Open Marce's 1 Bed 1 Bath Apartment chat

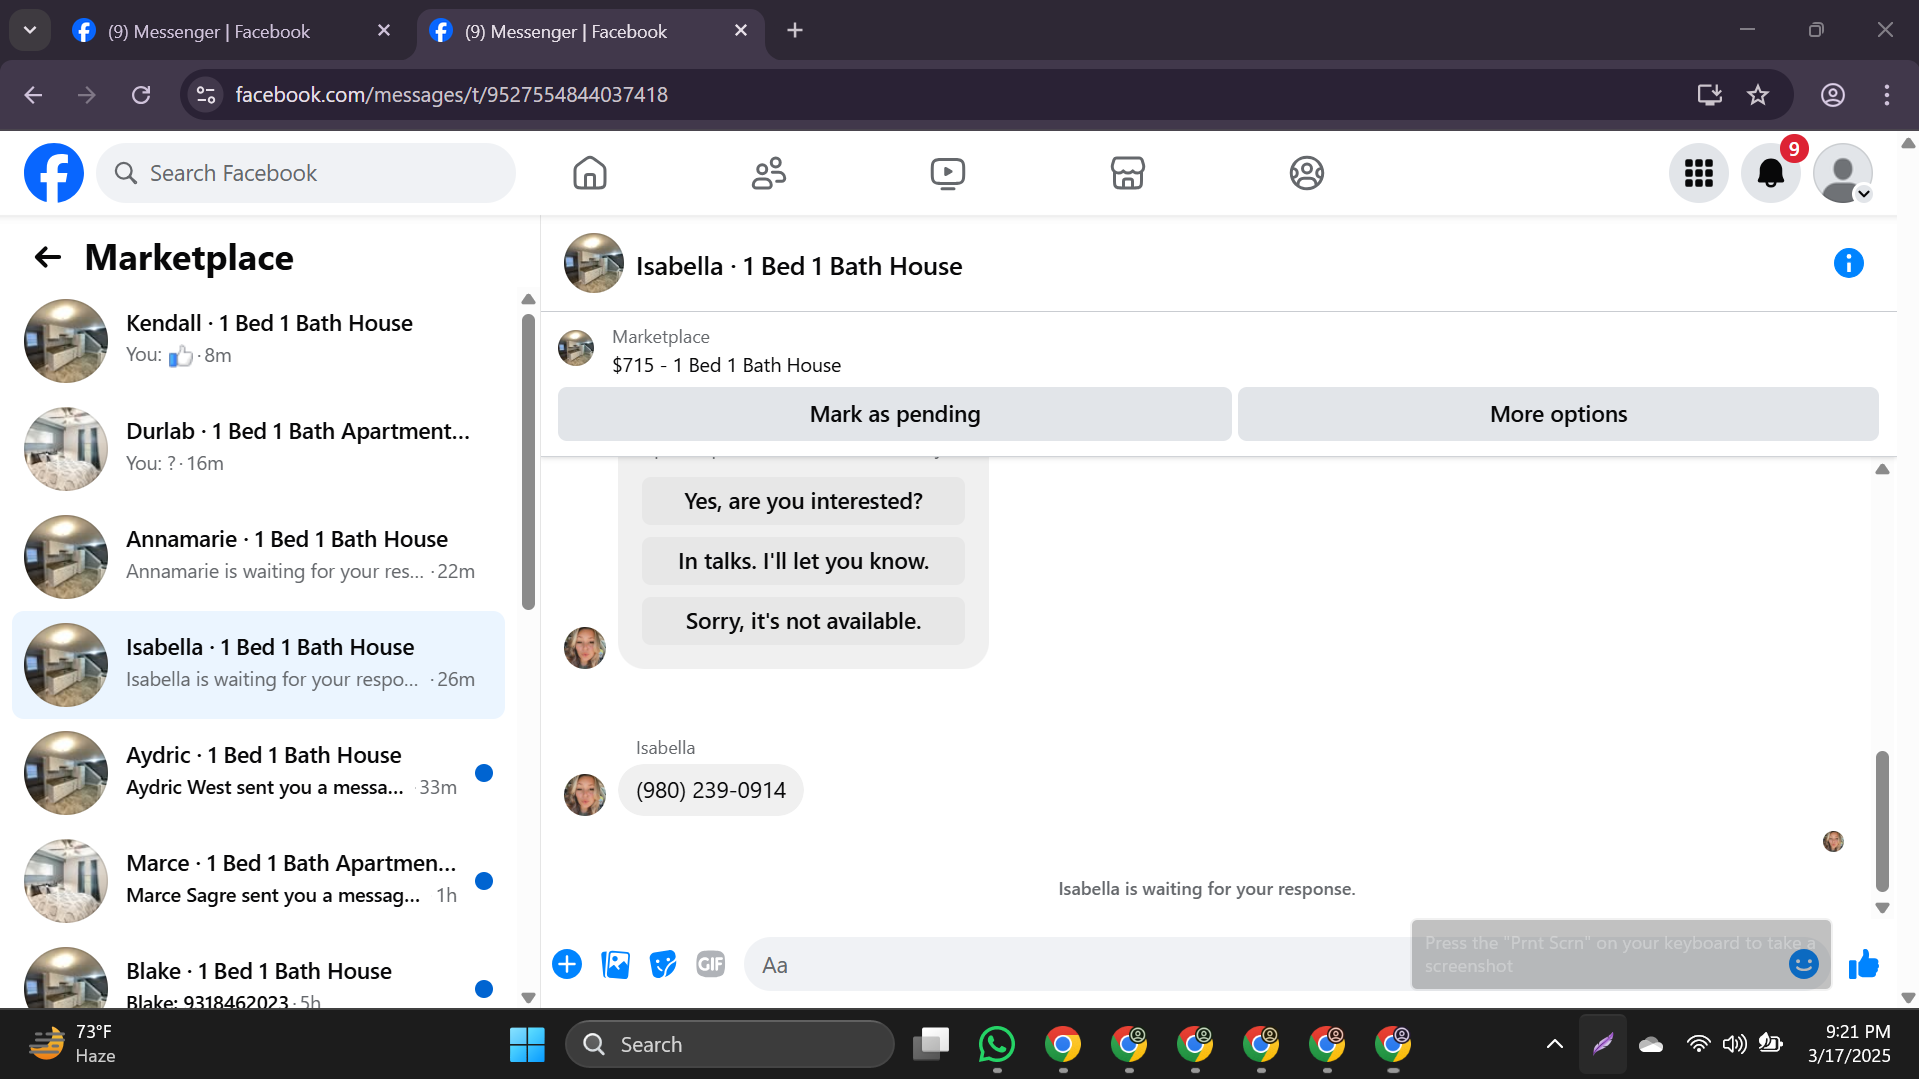pyautogui.click(x=258, y=880)
